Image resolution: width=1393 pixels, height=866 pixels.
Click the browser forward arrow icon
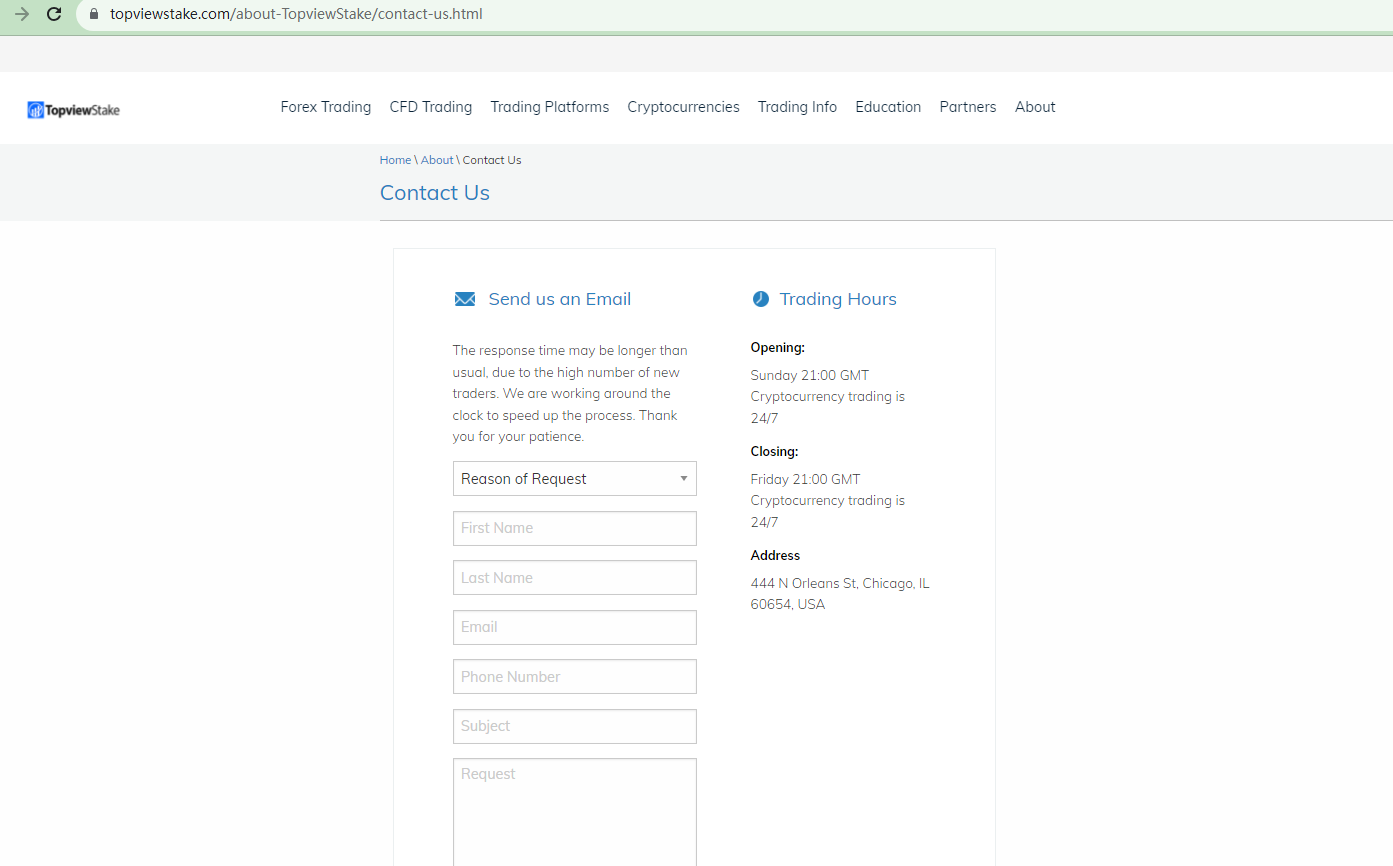tap(21, 14)
